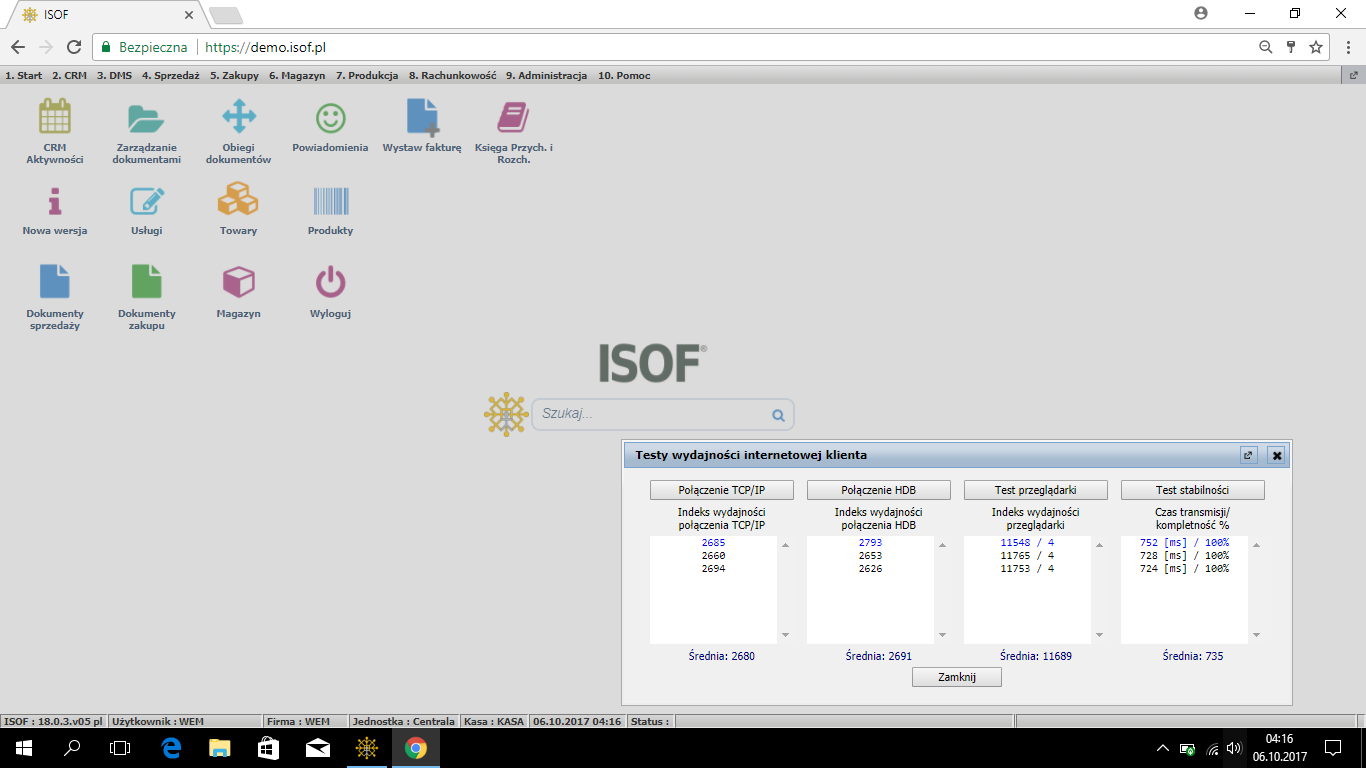Open the 1. Start menu
This screenshot has height=768, width=1366.
24,75
